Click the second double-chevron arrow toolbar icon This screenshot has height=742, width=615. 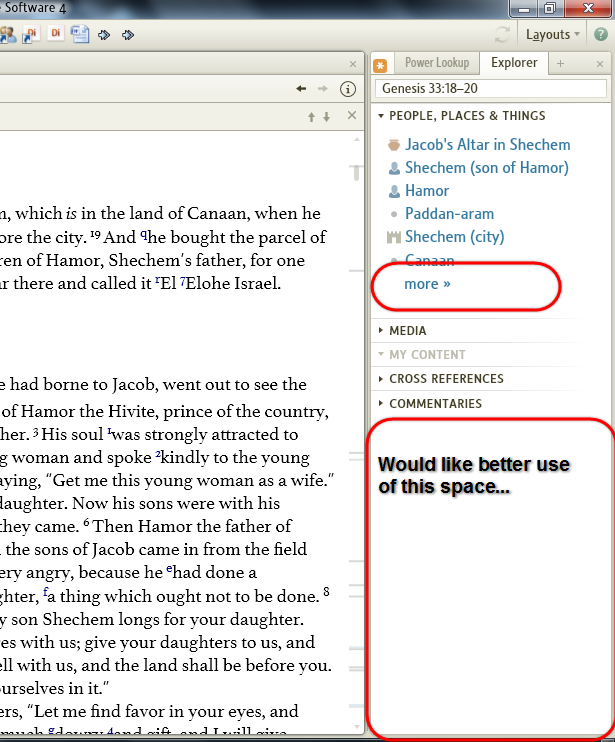point(128,35)
